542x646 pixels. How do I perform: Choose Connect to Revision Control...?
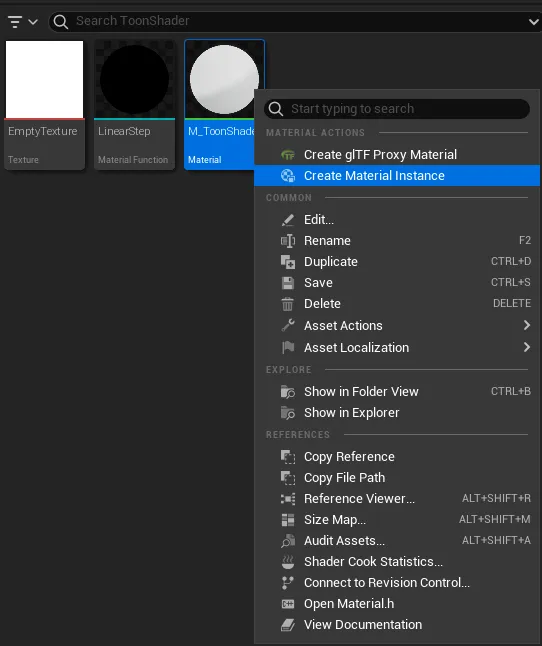(x=397, y=583)
